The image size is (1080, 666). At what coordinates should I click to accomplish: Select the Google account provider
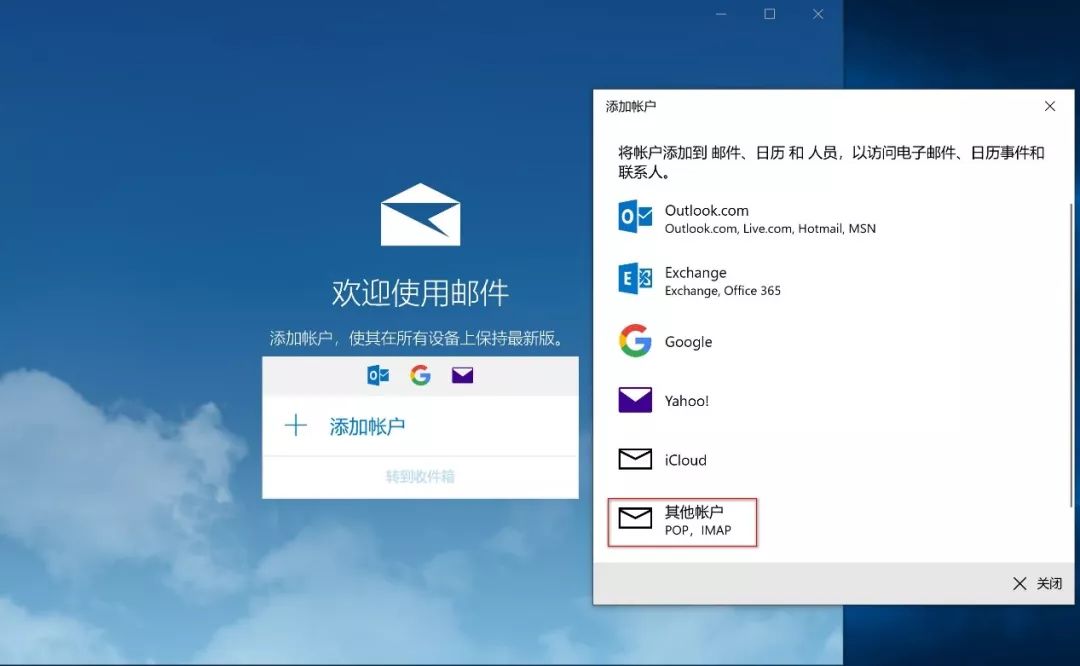tap(687, 341)
